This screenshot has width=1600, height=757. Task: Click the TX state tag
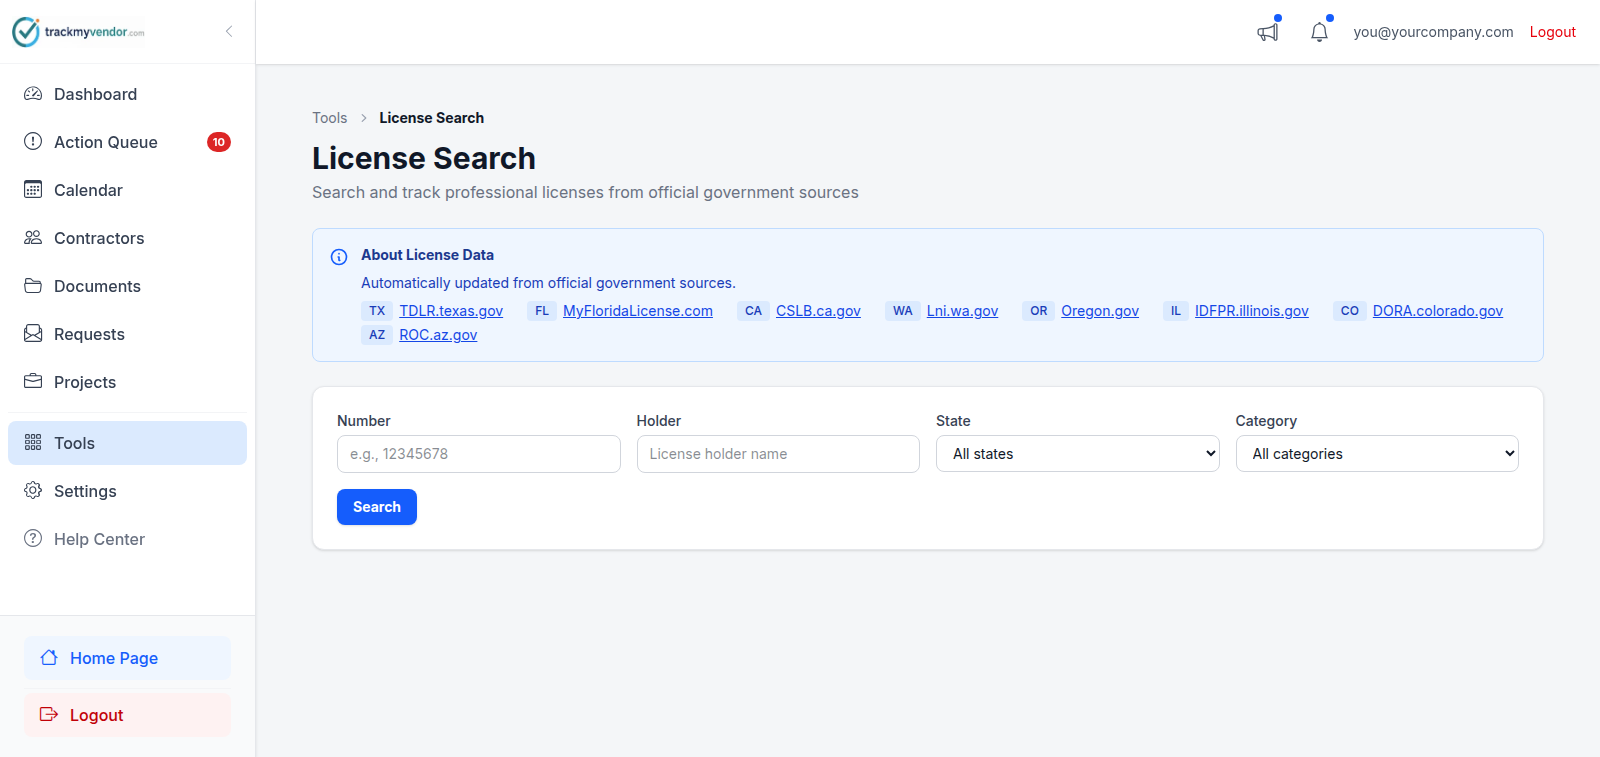[x=377, y=311]
